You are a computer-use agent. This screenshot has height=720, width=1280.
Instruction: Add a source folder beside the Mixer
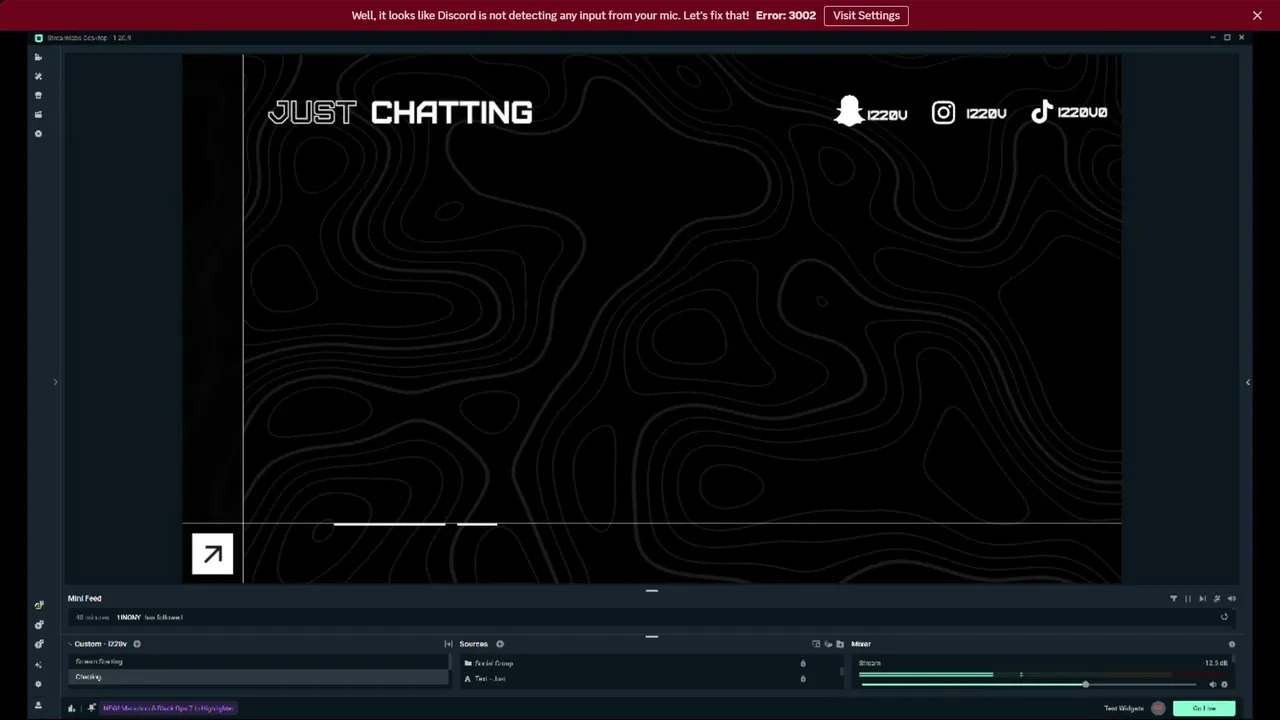tap(840, 644)
